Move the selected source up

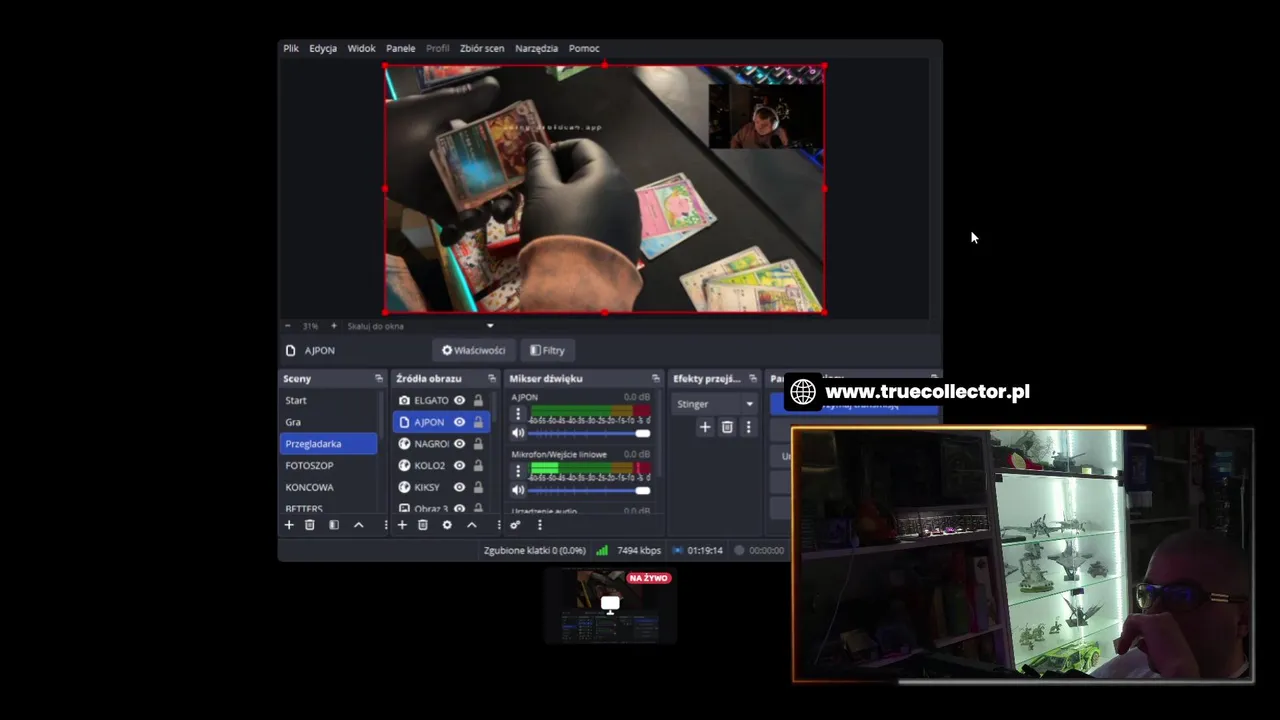(472, 525)
